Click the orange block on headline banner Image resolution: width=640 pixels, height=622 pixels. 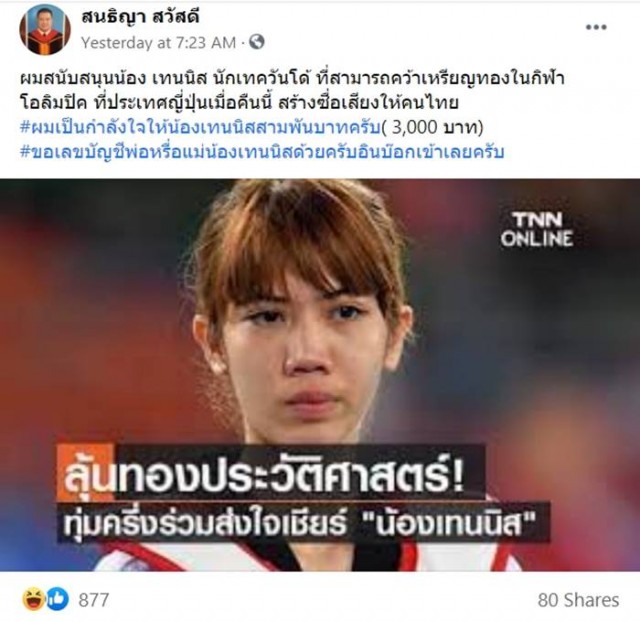[85, 472]
